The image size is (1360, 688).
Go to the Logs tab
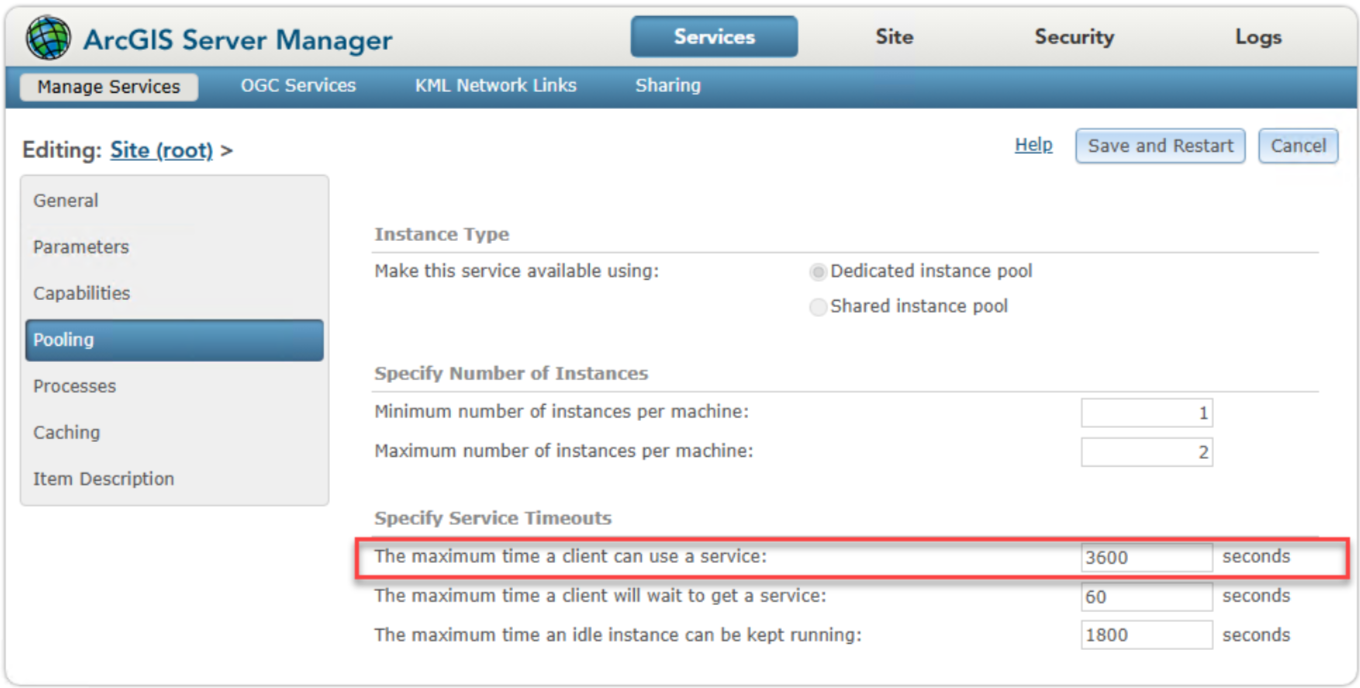[1258, 37]
